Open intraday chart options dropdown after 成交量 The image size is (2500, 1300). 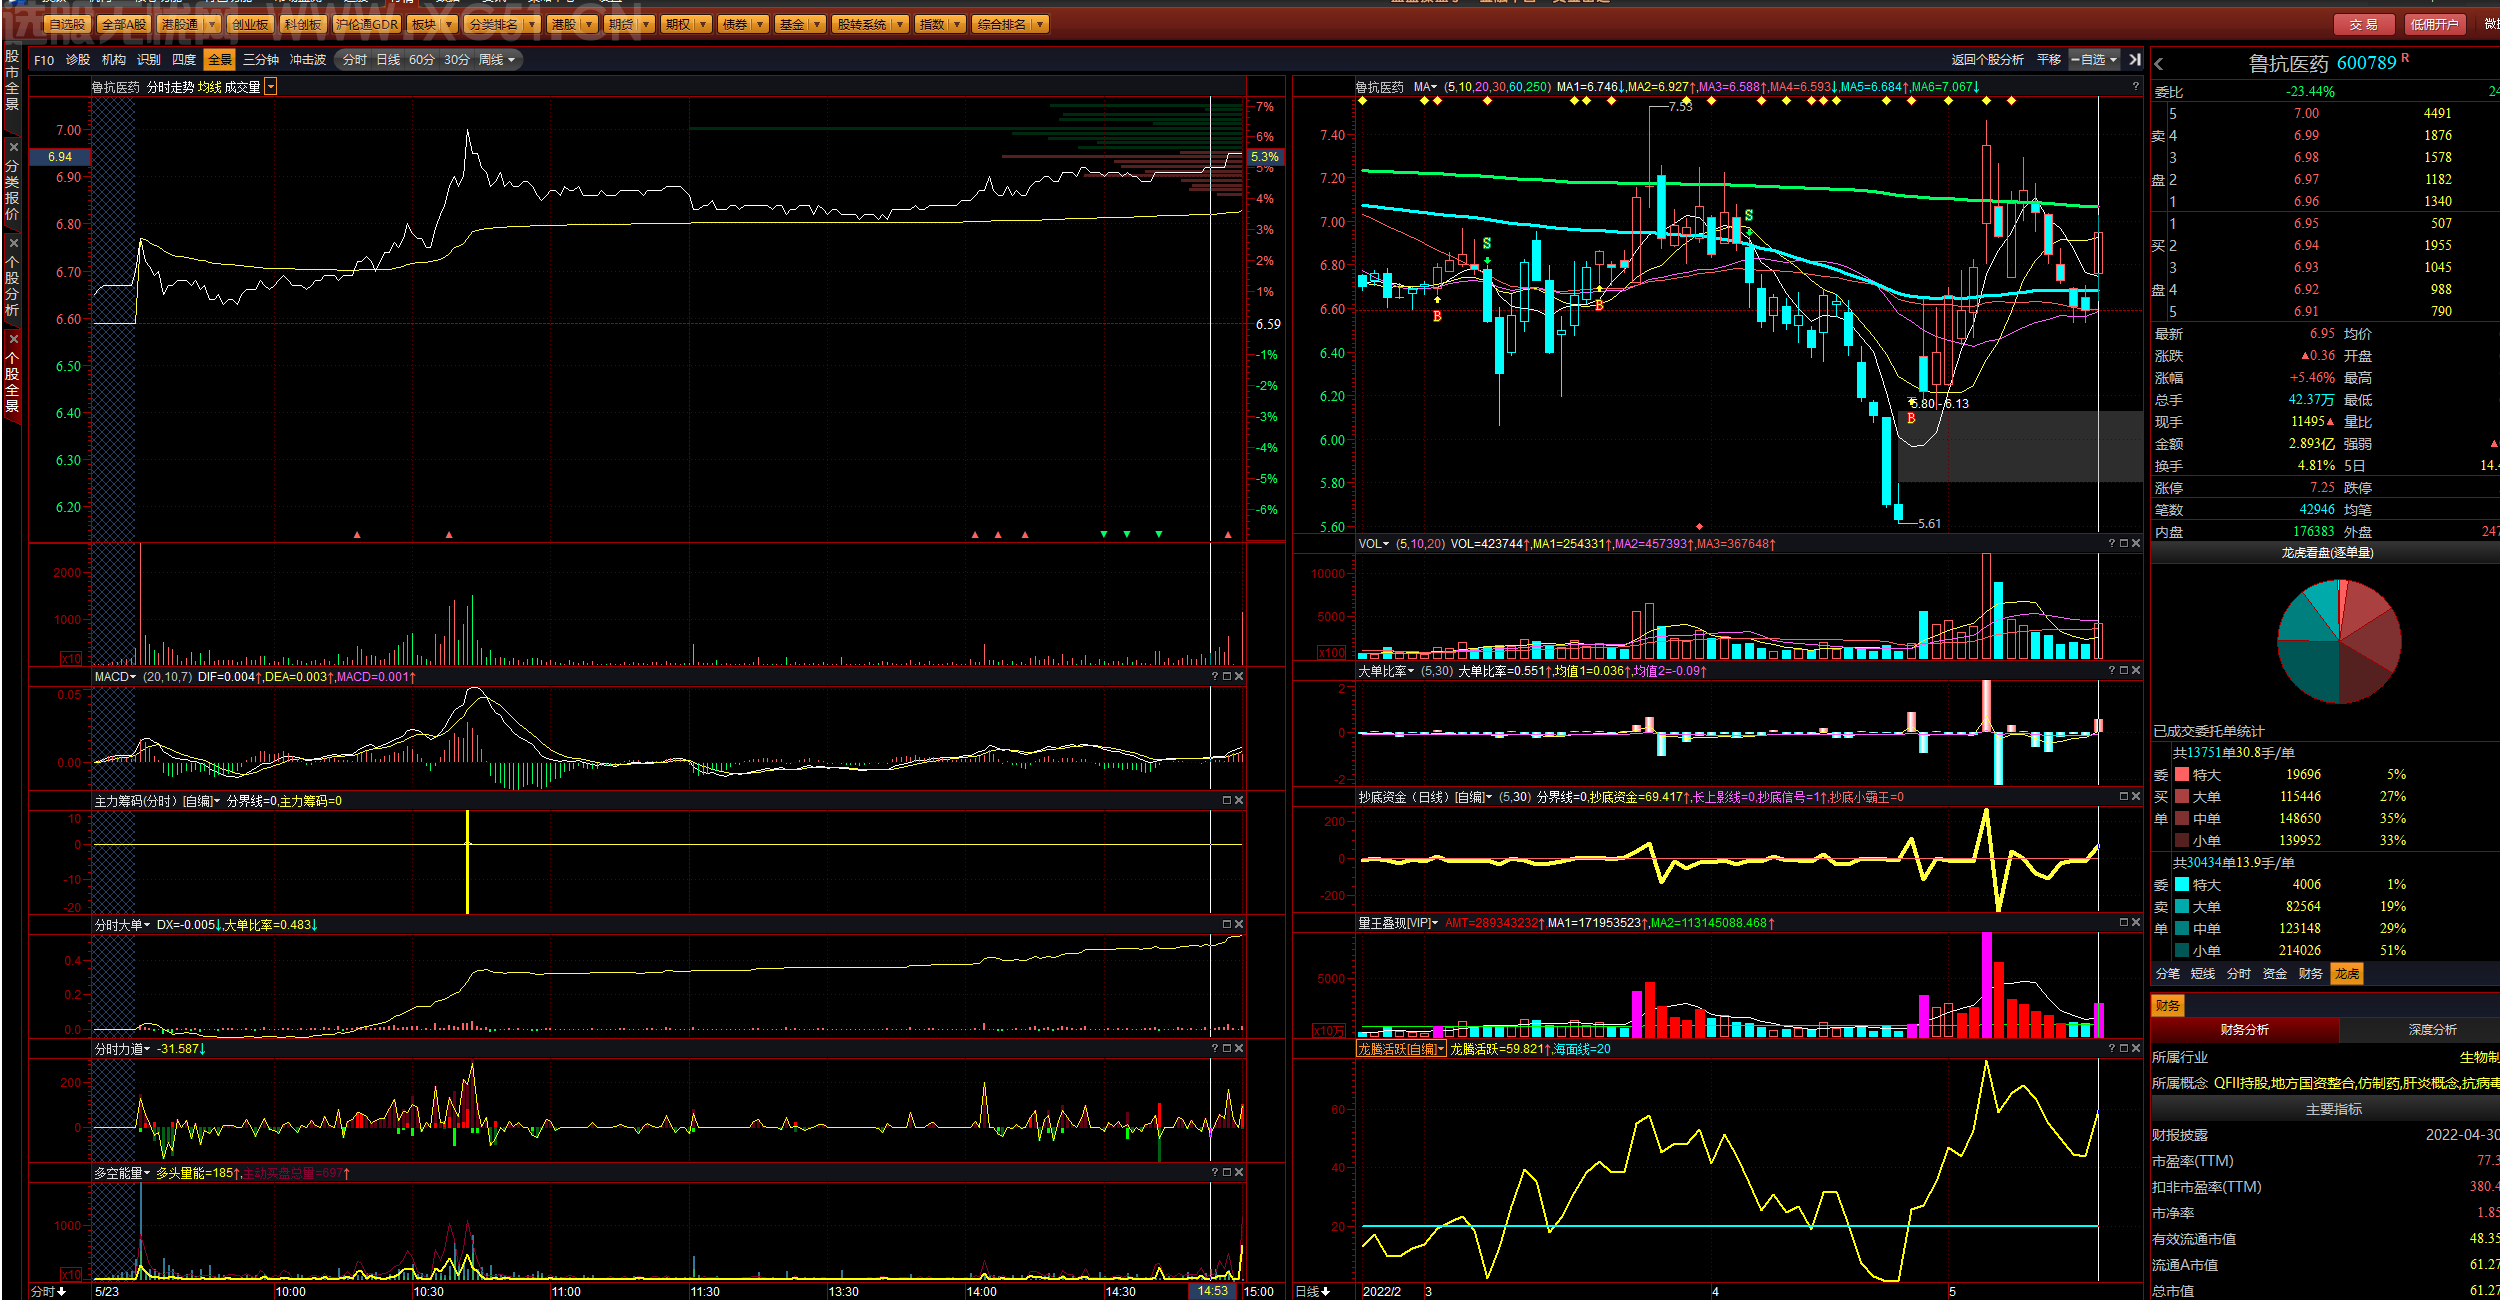271,88
